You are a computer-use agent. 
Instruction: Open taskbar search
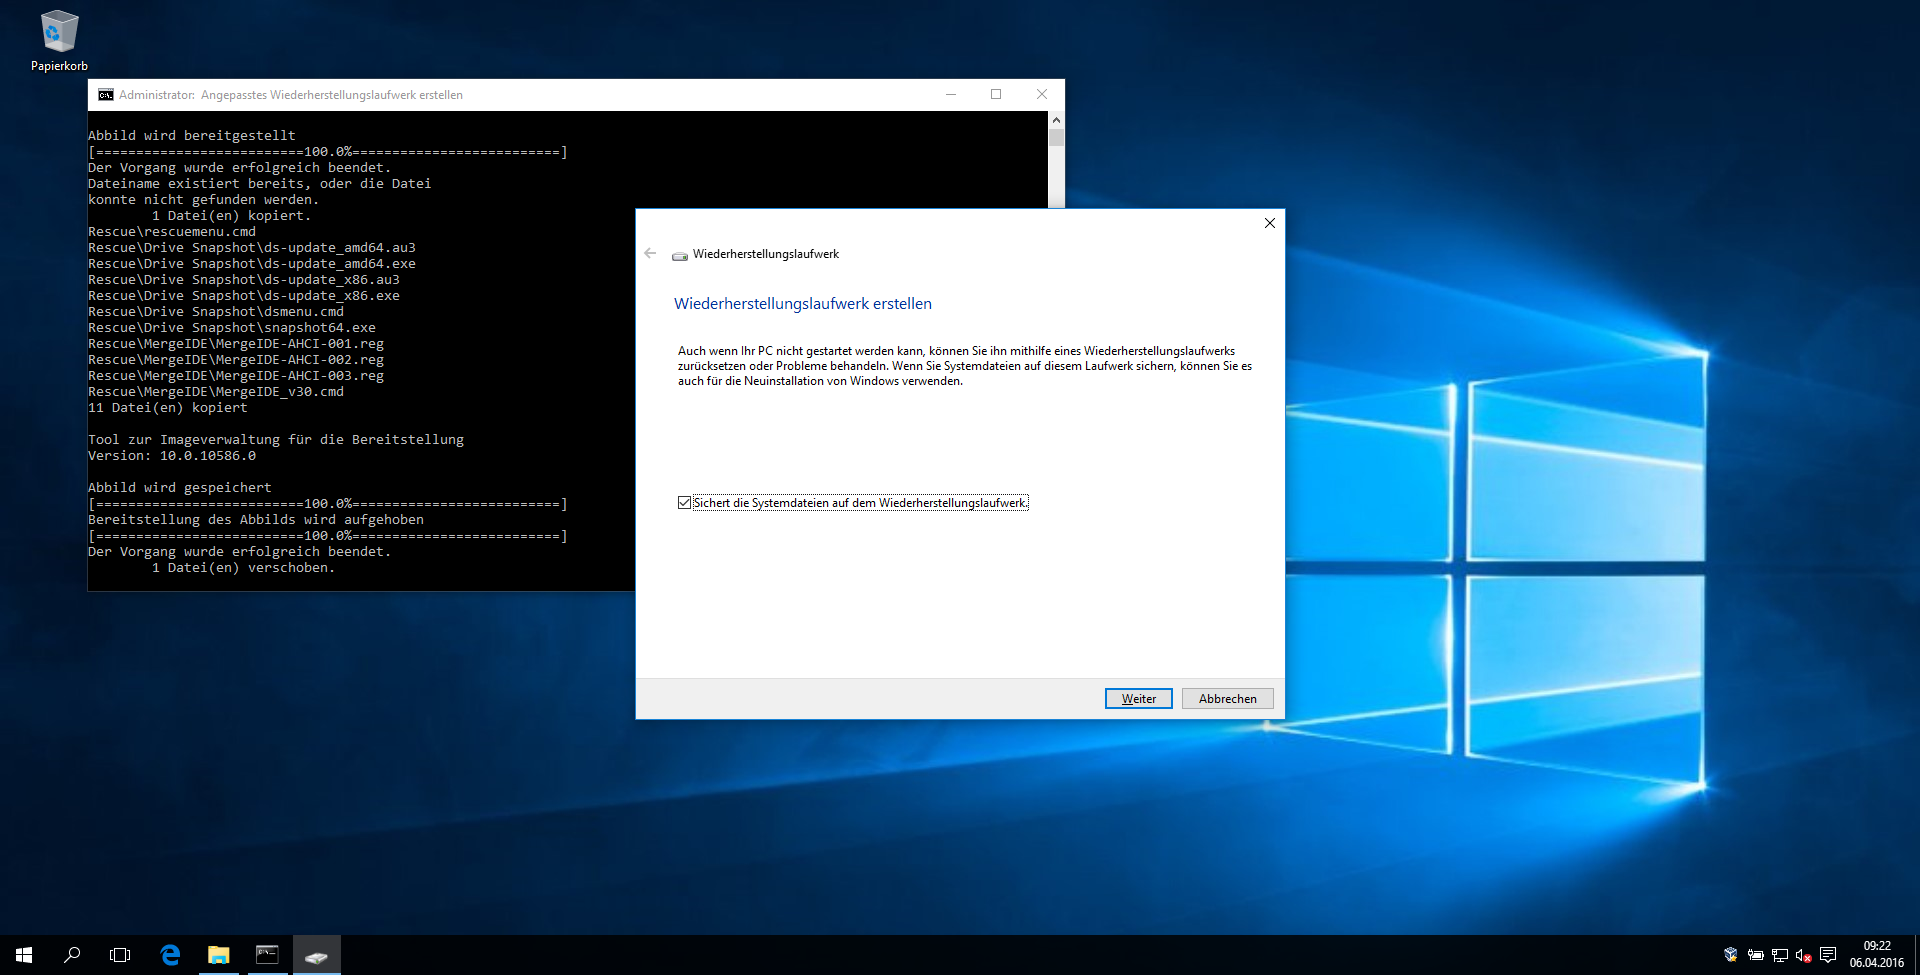point(72,955)
